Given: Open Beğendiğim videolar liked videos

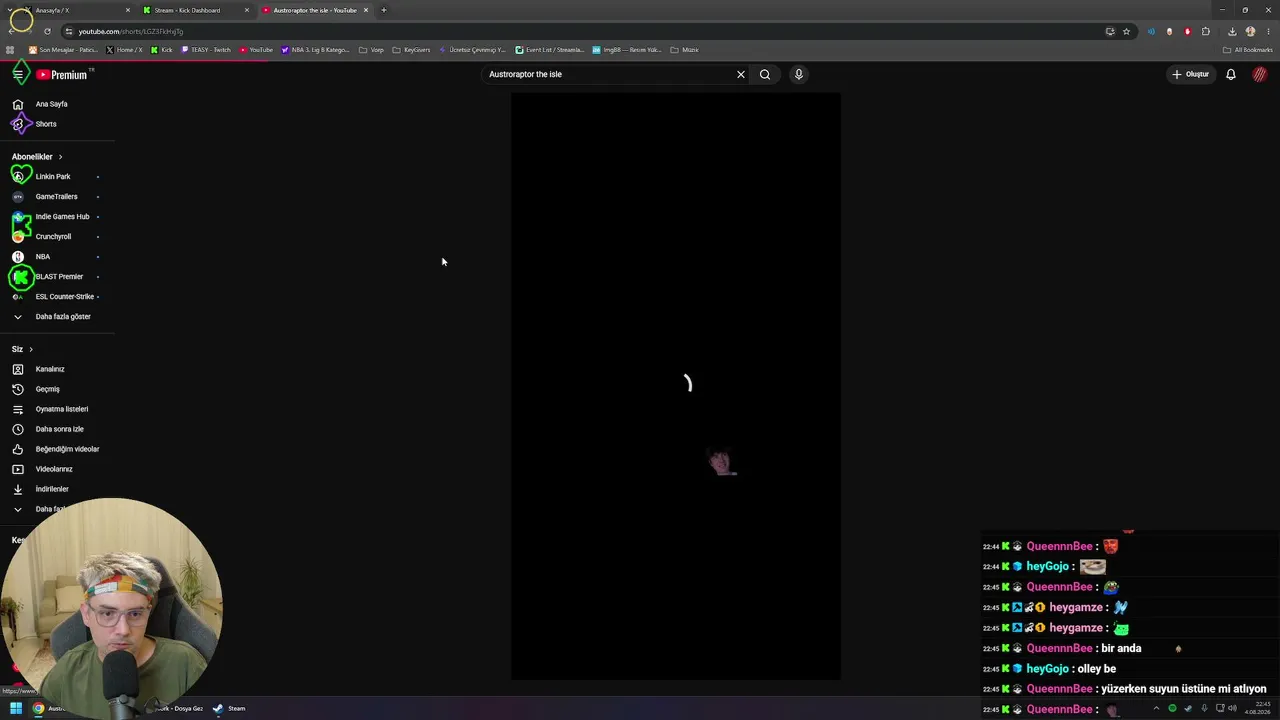Looking at the screenshot, I should pyautogui.click(x=67, y=449).
